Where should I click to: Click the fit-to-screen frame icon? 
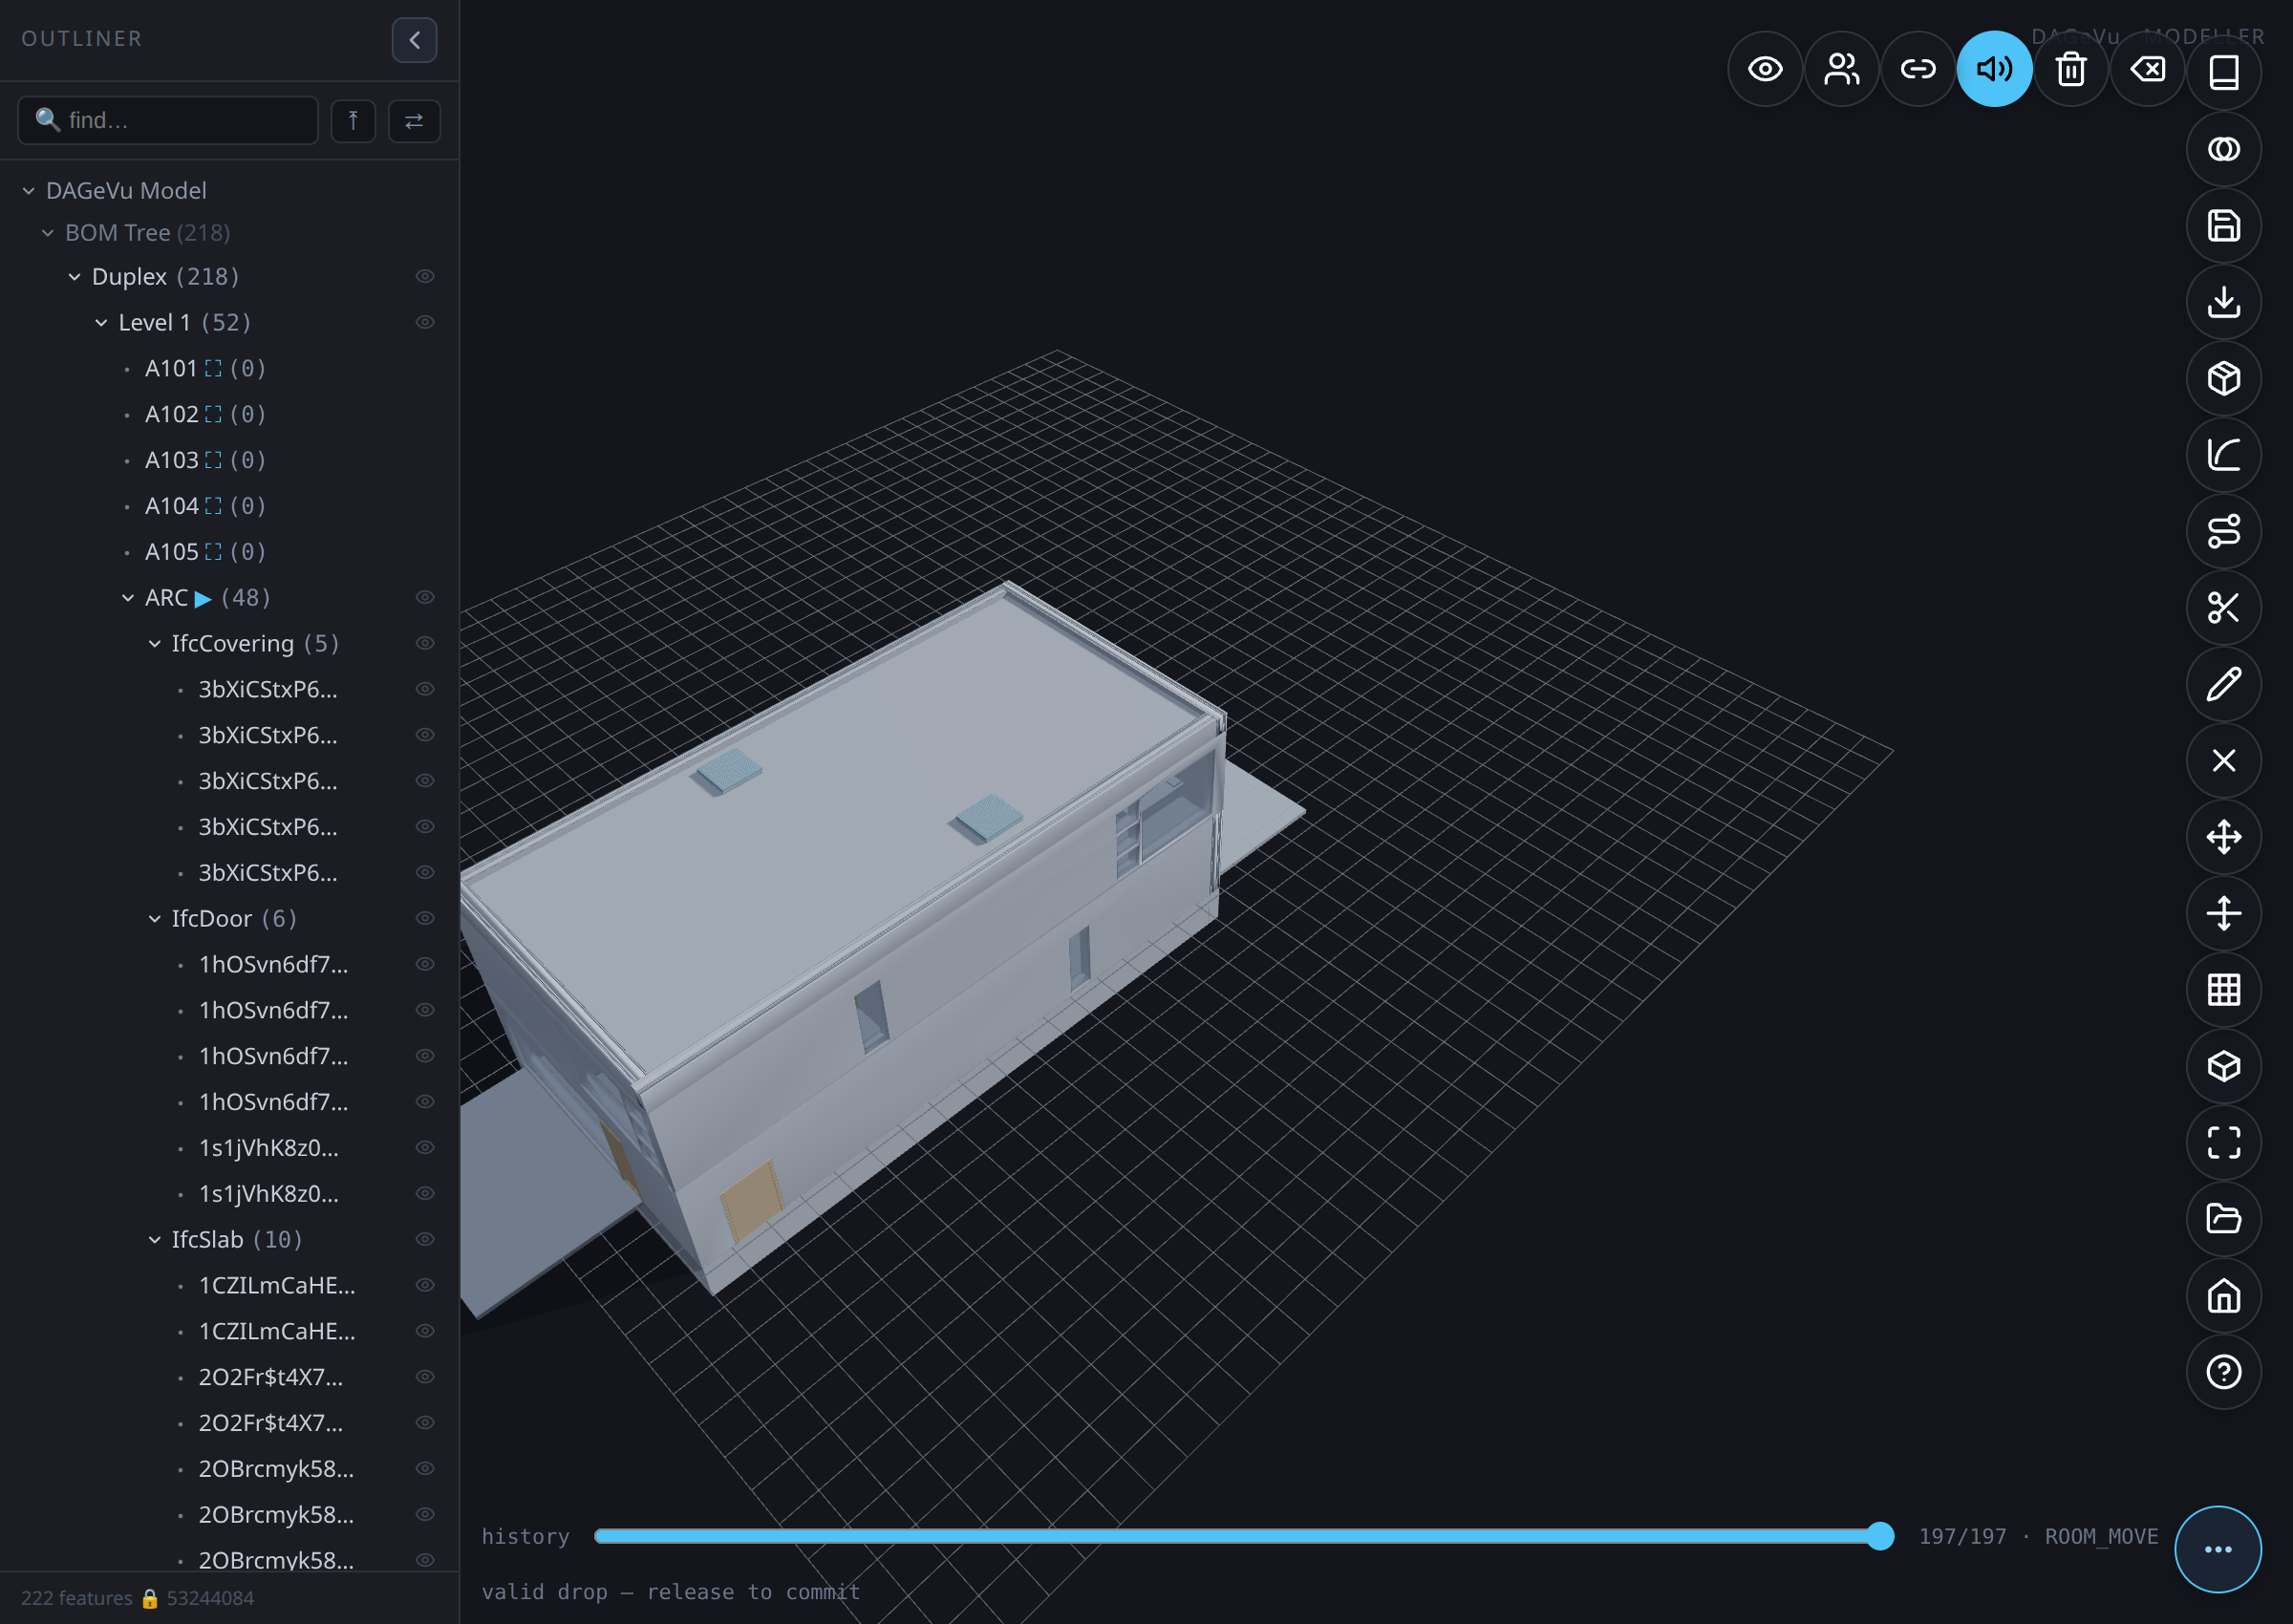click(2223, 1142)
